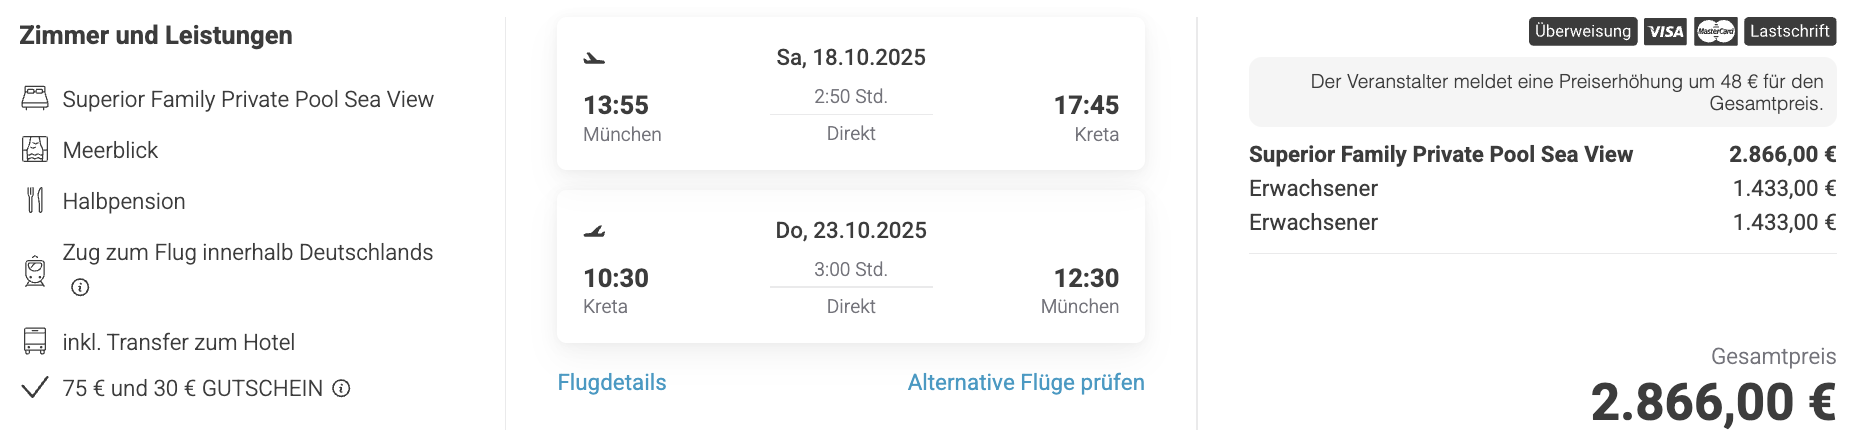
Task: Open info icon beside GUTSCHEIN text
Action: coord(341,388)
